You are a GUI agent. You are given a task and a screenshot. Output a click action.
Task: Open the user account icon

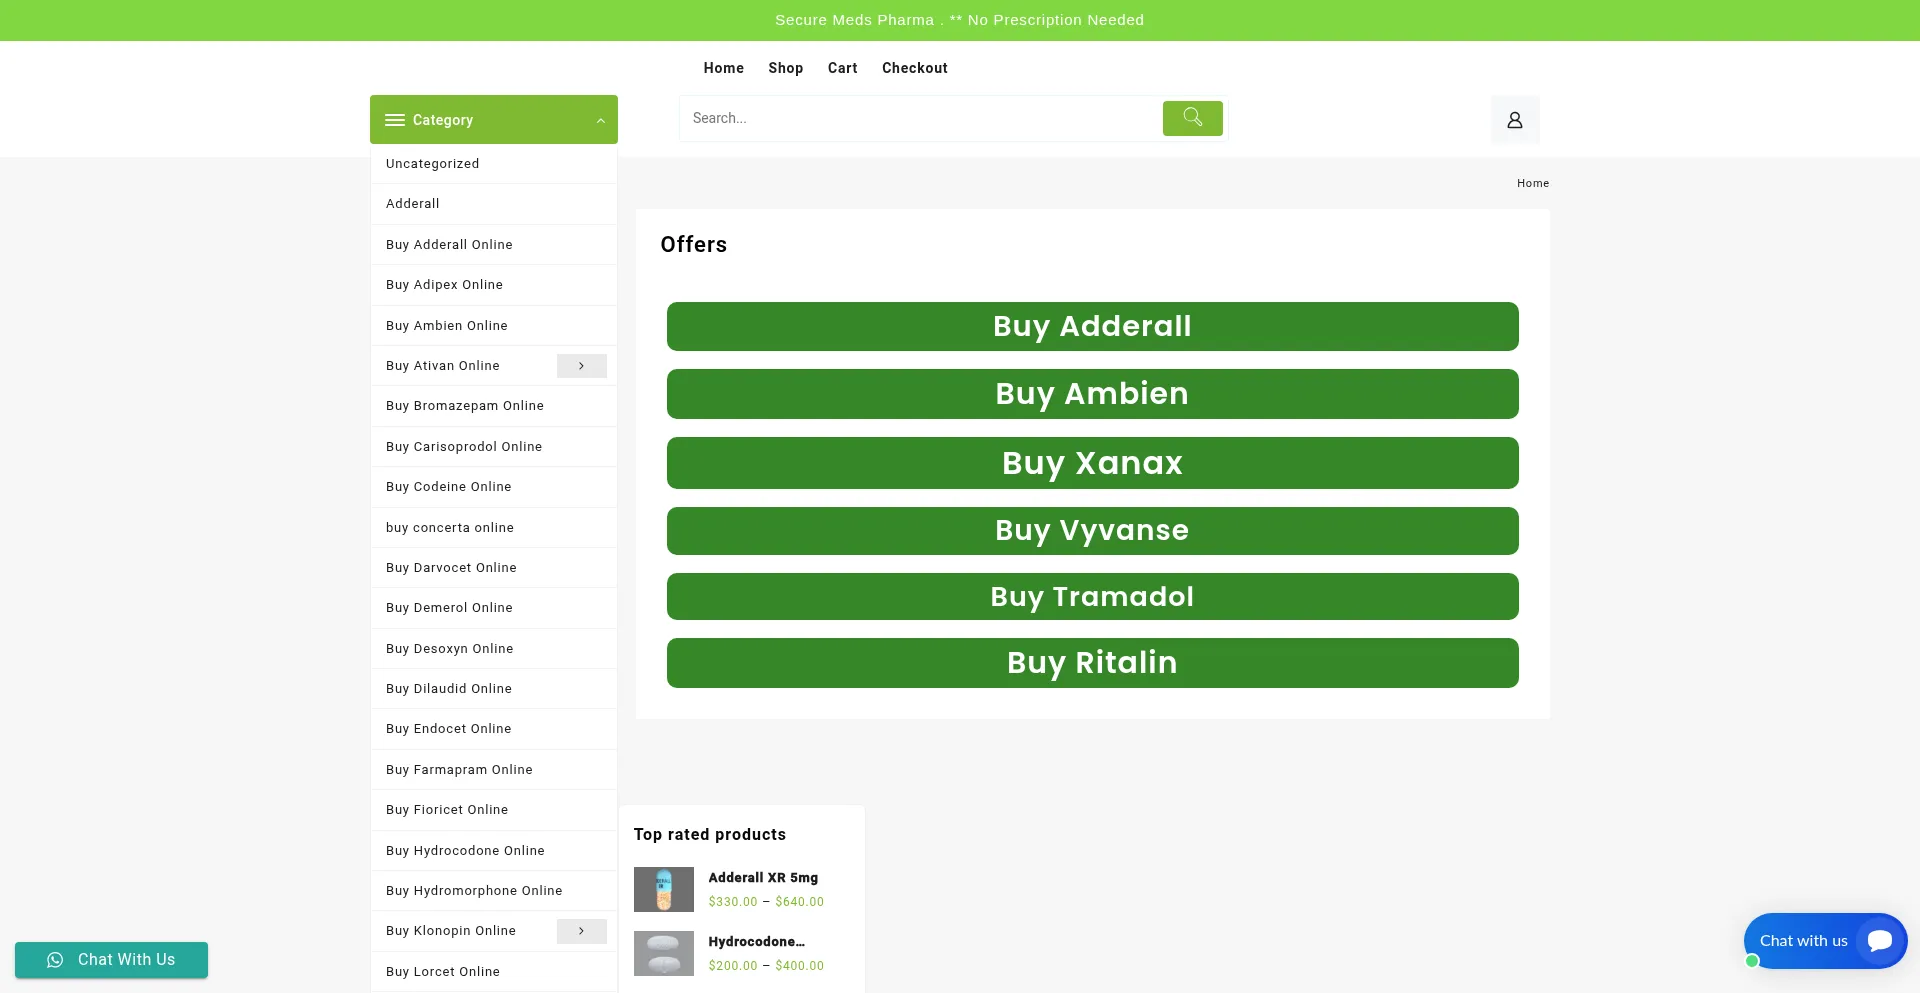click(x=1514, y=120)
